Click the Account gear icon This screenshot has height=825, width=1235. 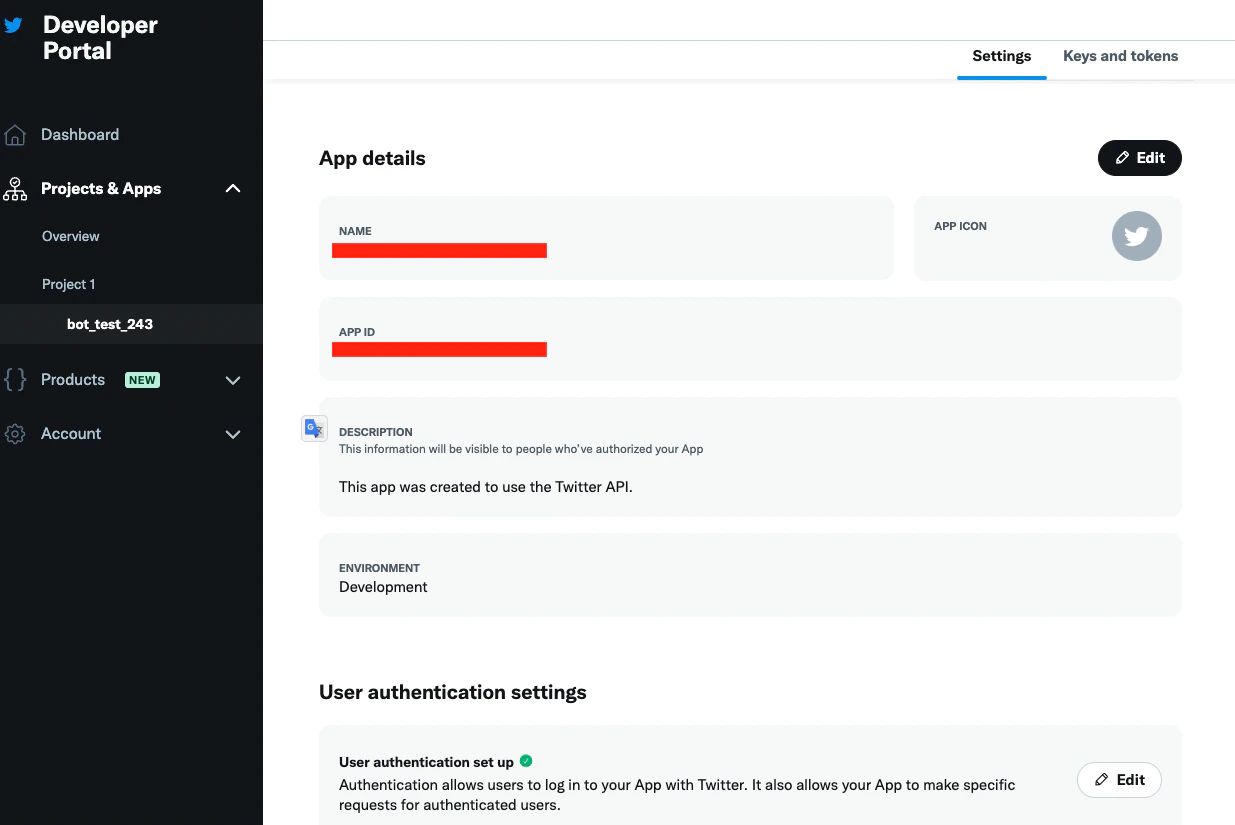tap(15, 434)
